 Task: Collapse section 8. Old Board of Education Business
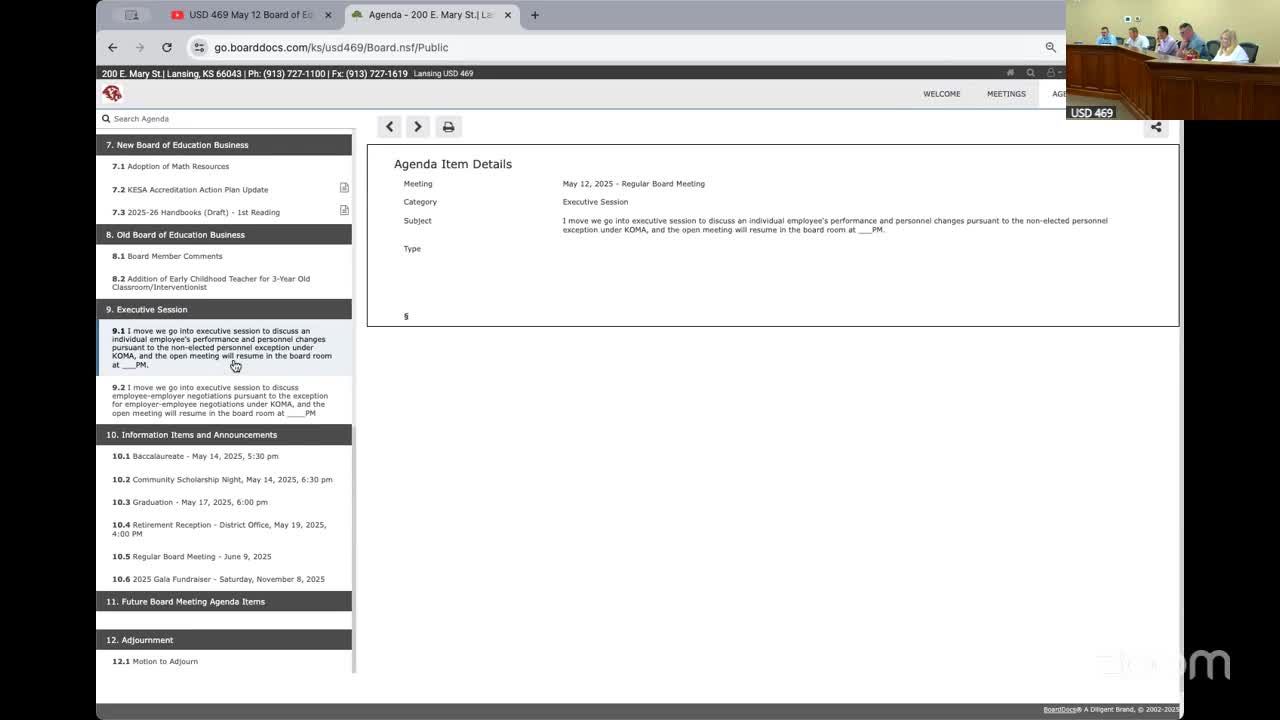click(224, 235)
